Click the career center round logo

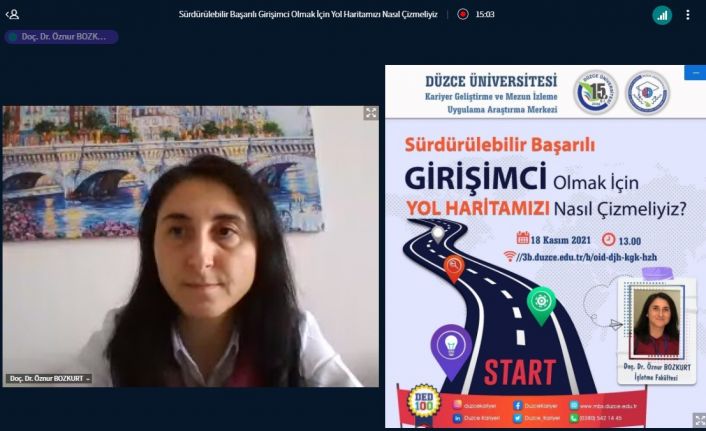647,92
